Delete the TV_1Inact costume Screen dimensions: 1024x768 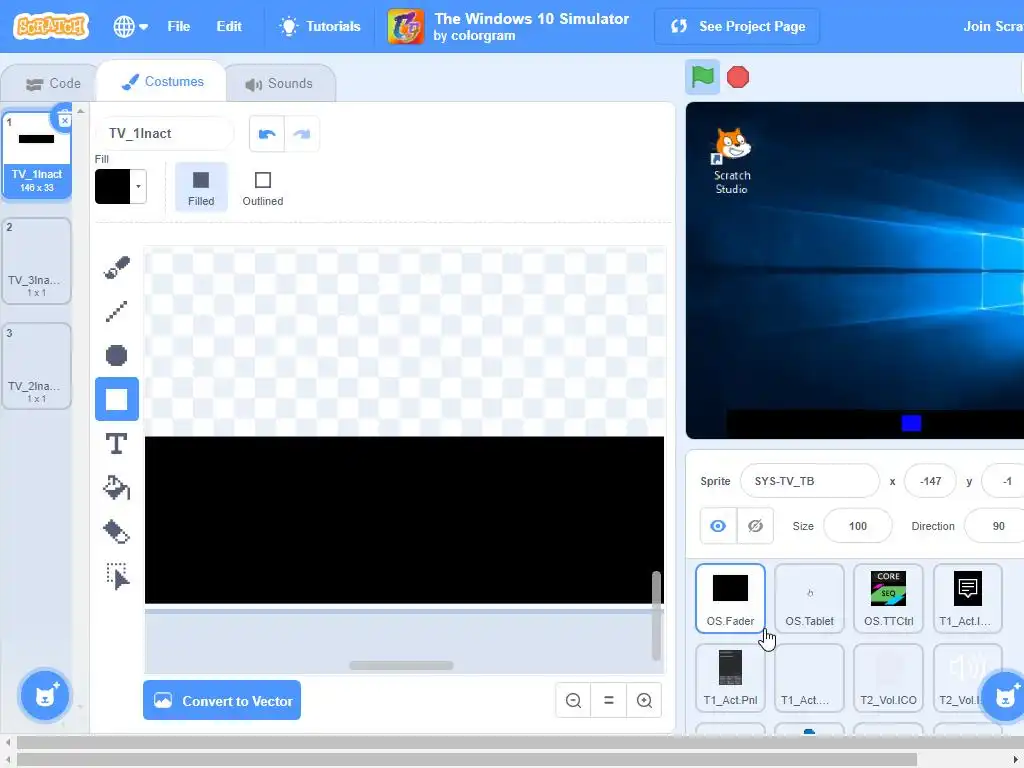pyautogui.click(x=64, y=120)
